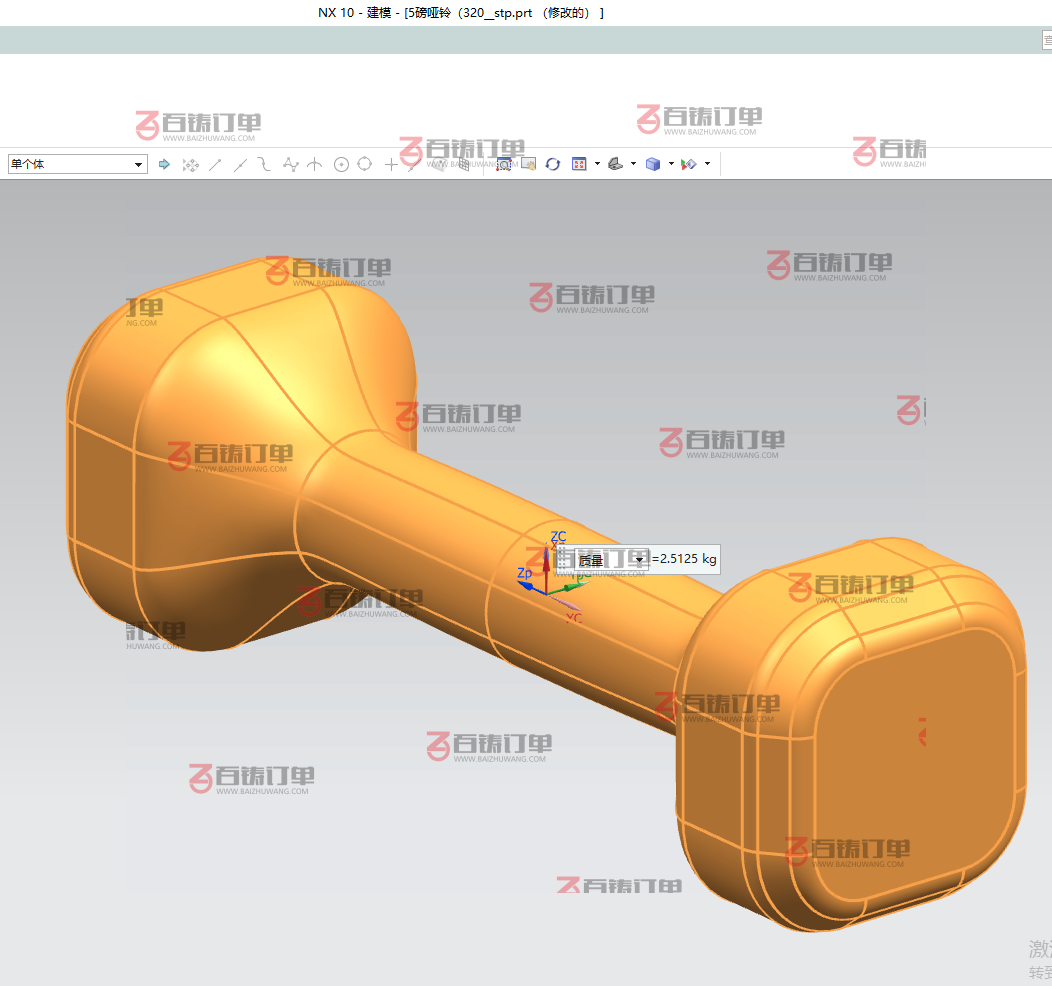Enable the Mid Point snap icon

(240, 164)
